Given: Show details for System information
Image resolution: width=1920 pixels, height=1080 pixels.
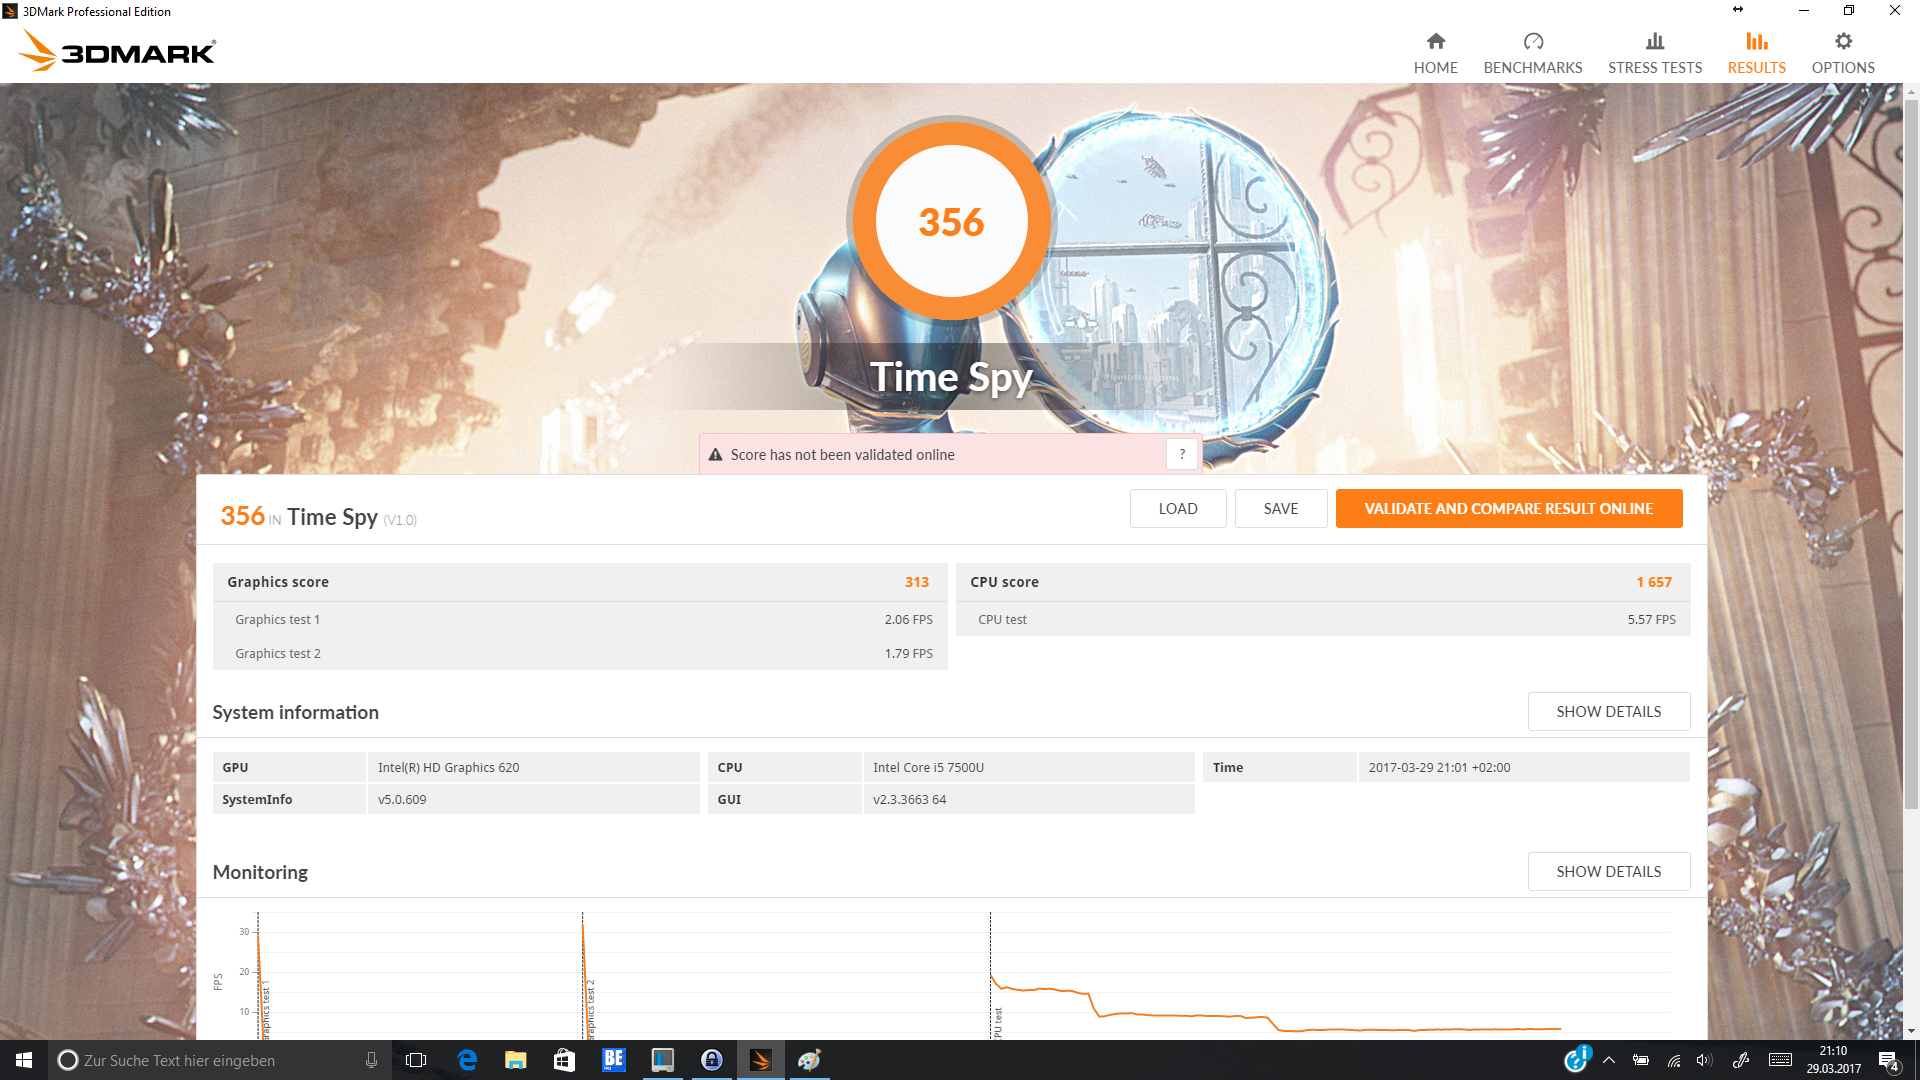Looking at the screenshot, I should click(x=1608, y=711).
